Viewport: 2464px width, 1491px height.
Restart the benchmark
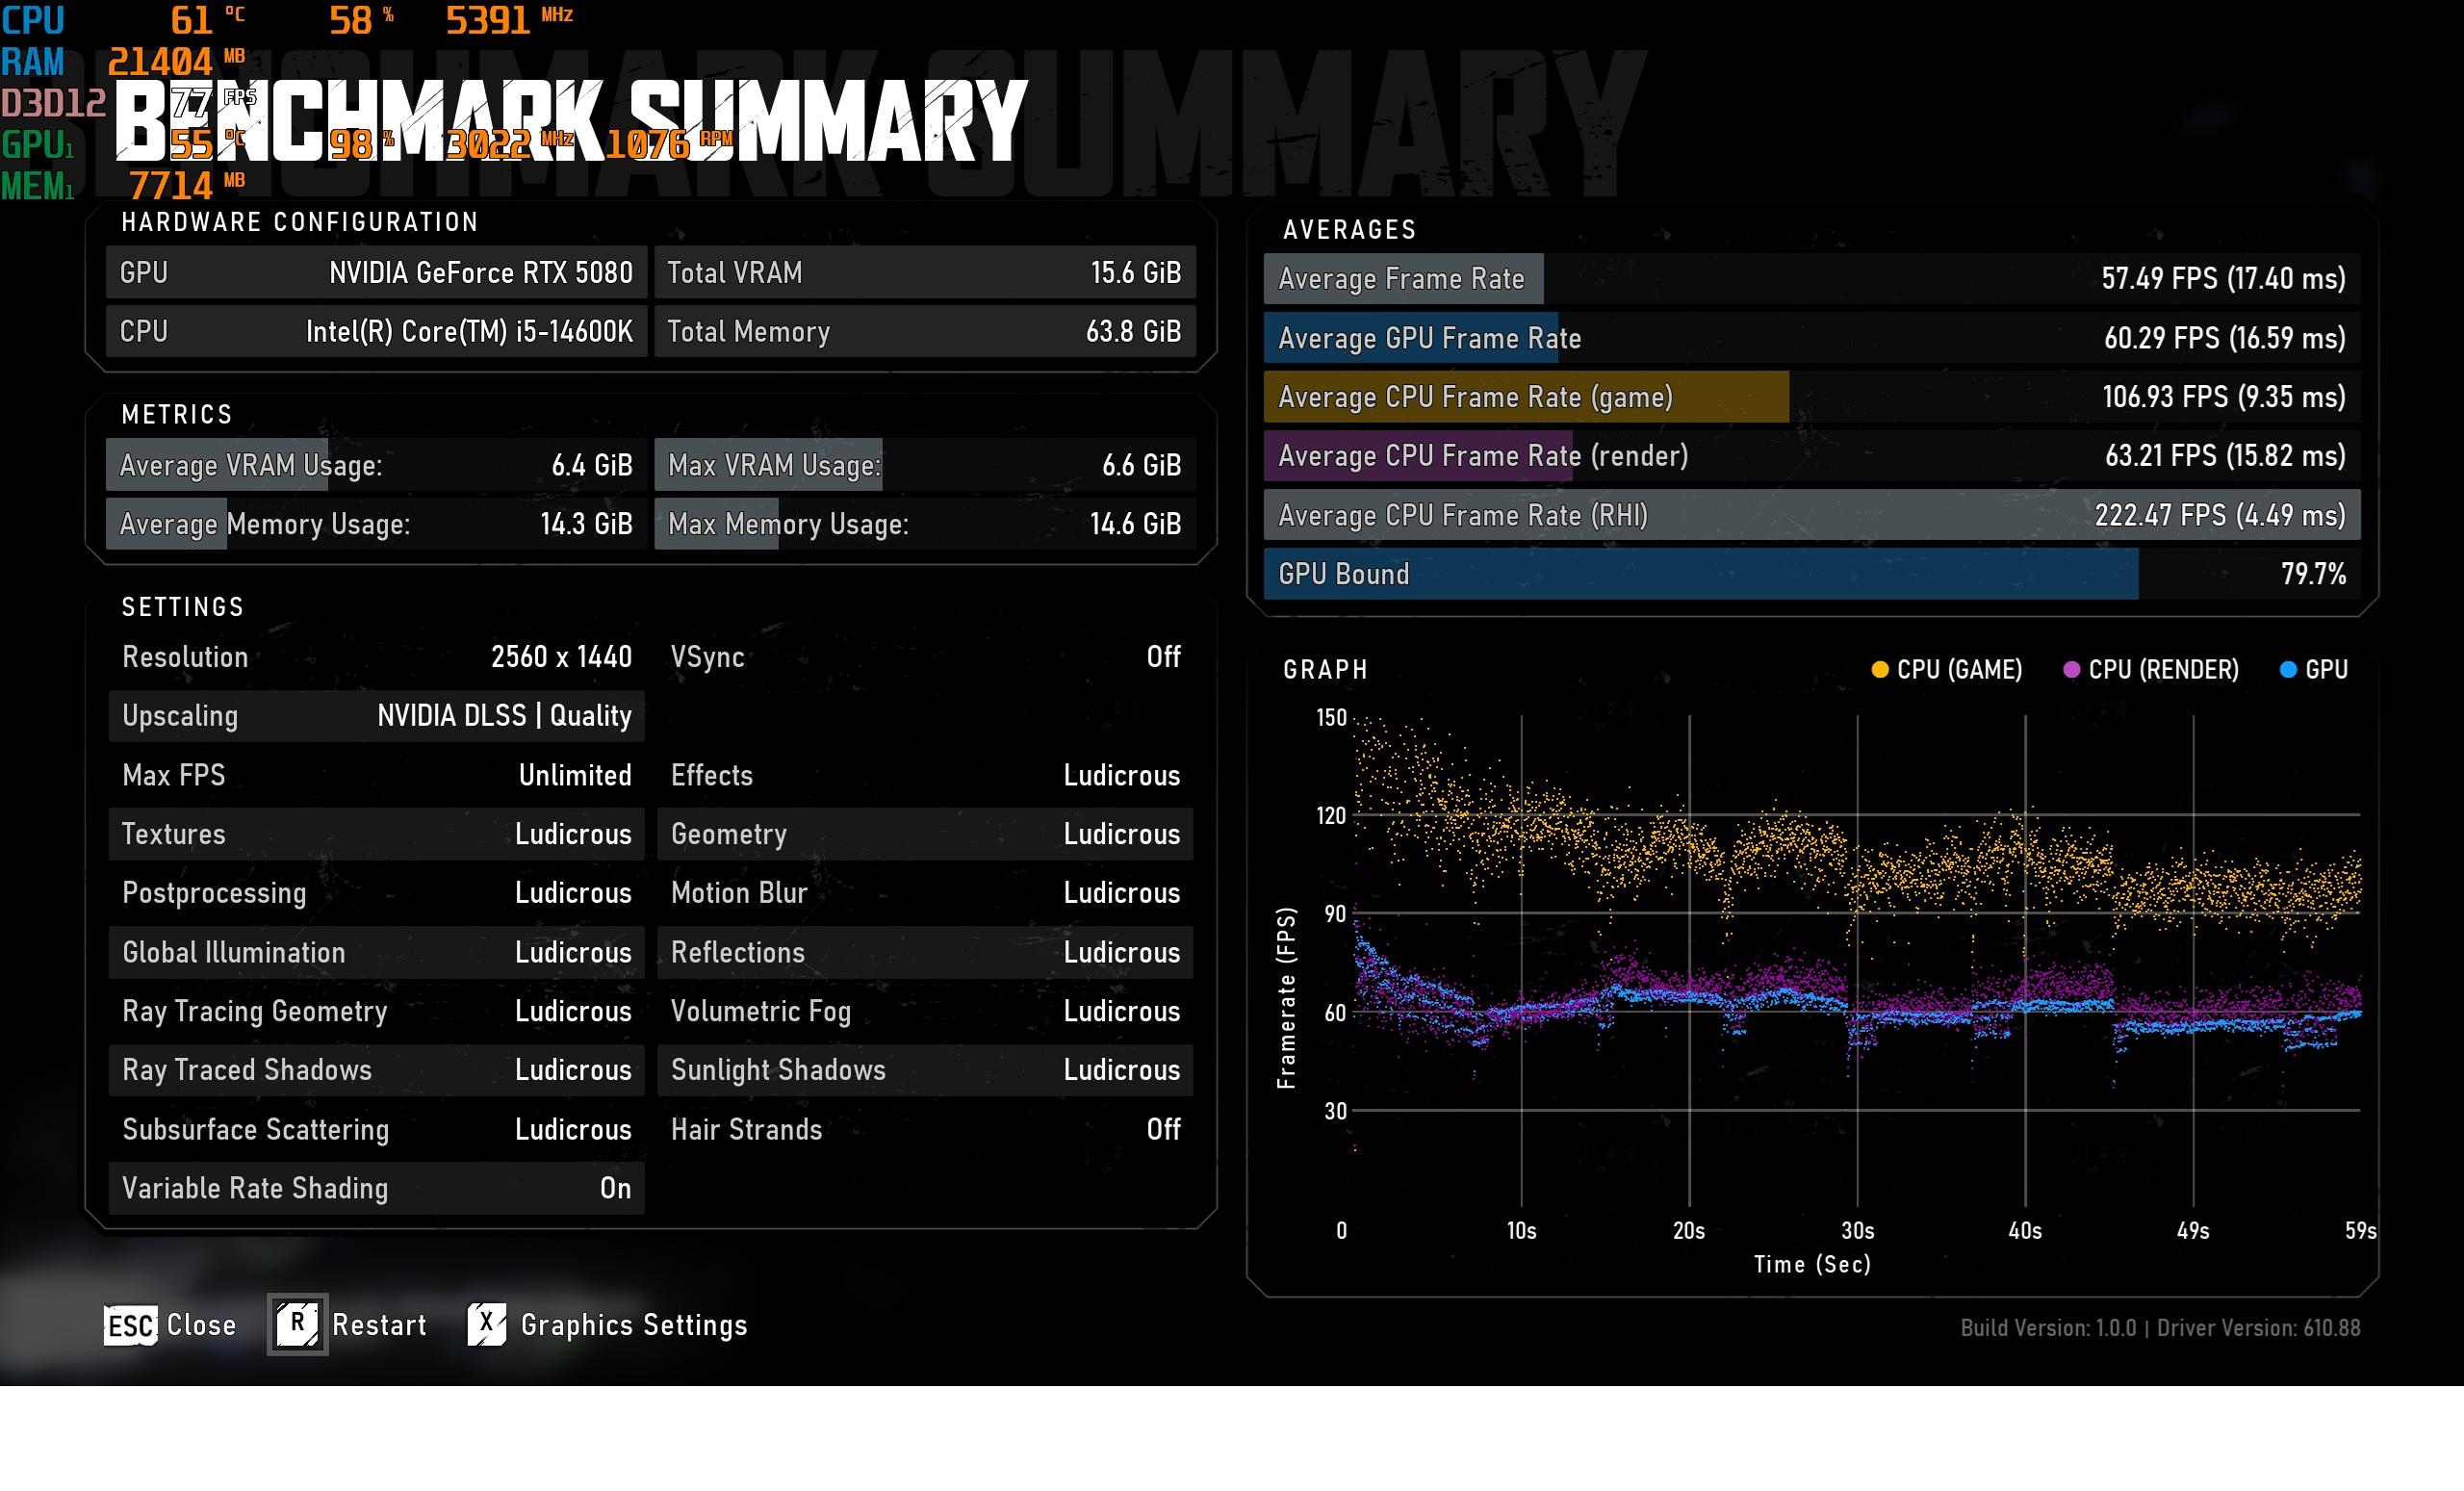[379, 1325]
